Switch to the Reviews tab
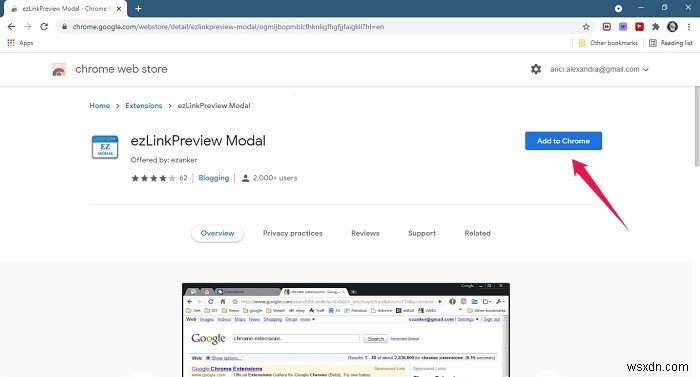This screenshot has height=377, width=700. 365,233
